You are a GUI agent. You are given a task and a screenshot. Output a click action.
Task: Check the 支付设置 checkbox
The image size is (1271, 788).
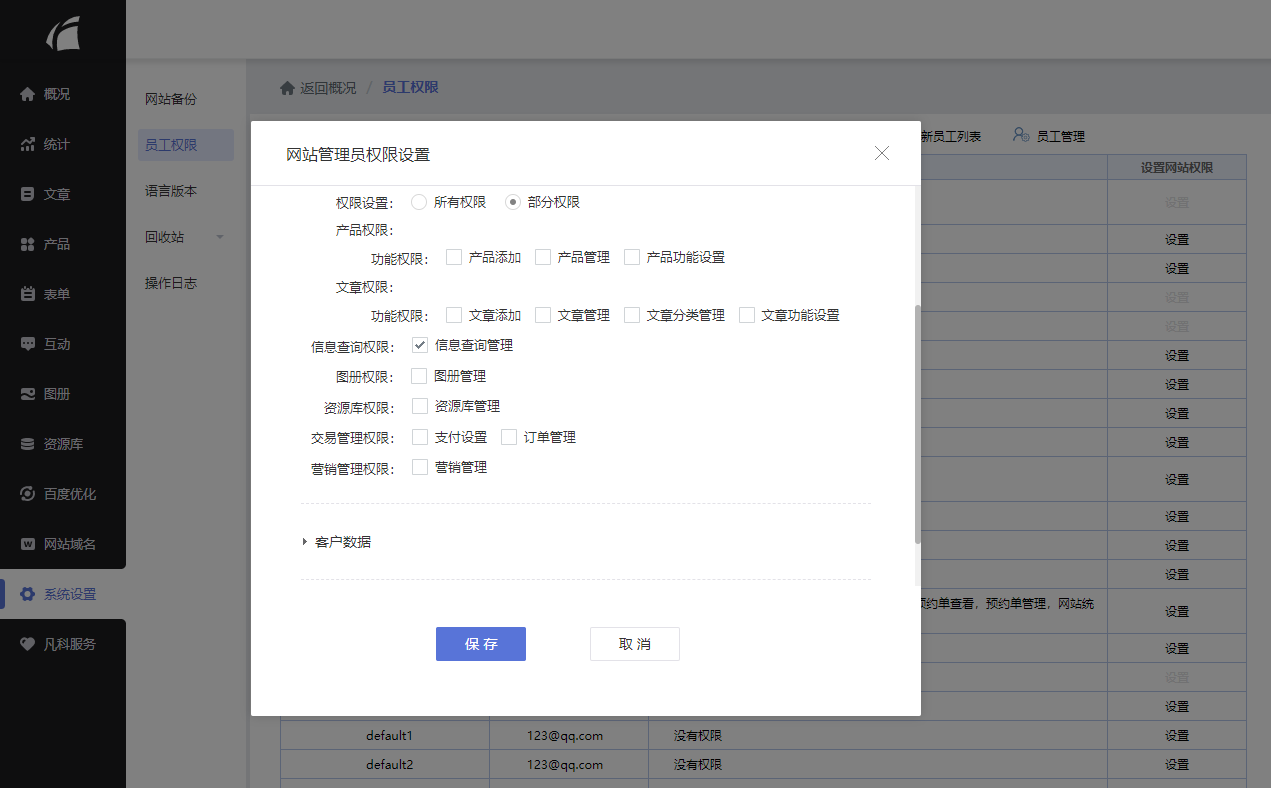420,437
